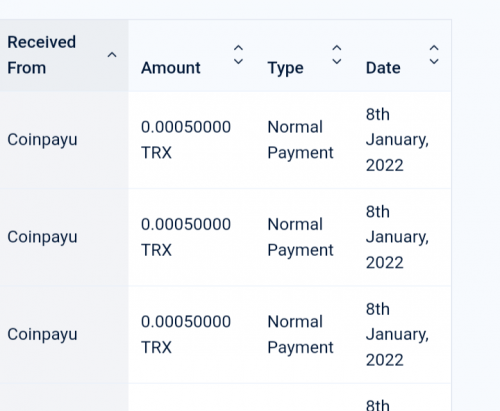Select the Date column header text
The height and width of the screenshot is (411, 500).
point(383,68)
